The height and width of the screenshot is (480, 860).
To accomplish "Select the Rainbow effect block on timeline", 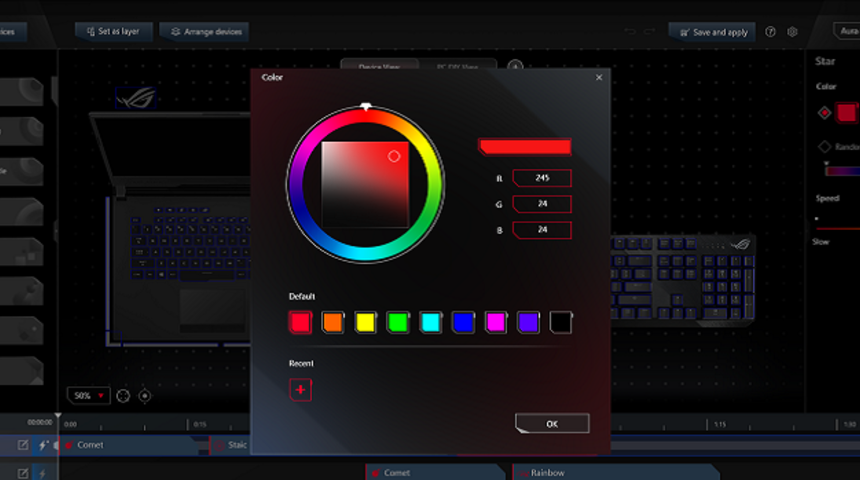I will [x=560, y=472].
